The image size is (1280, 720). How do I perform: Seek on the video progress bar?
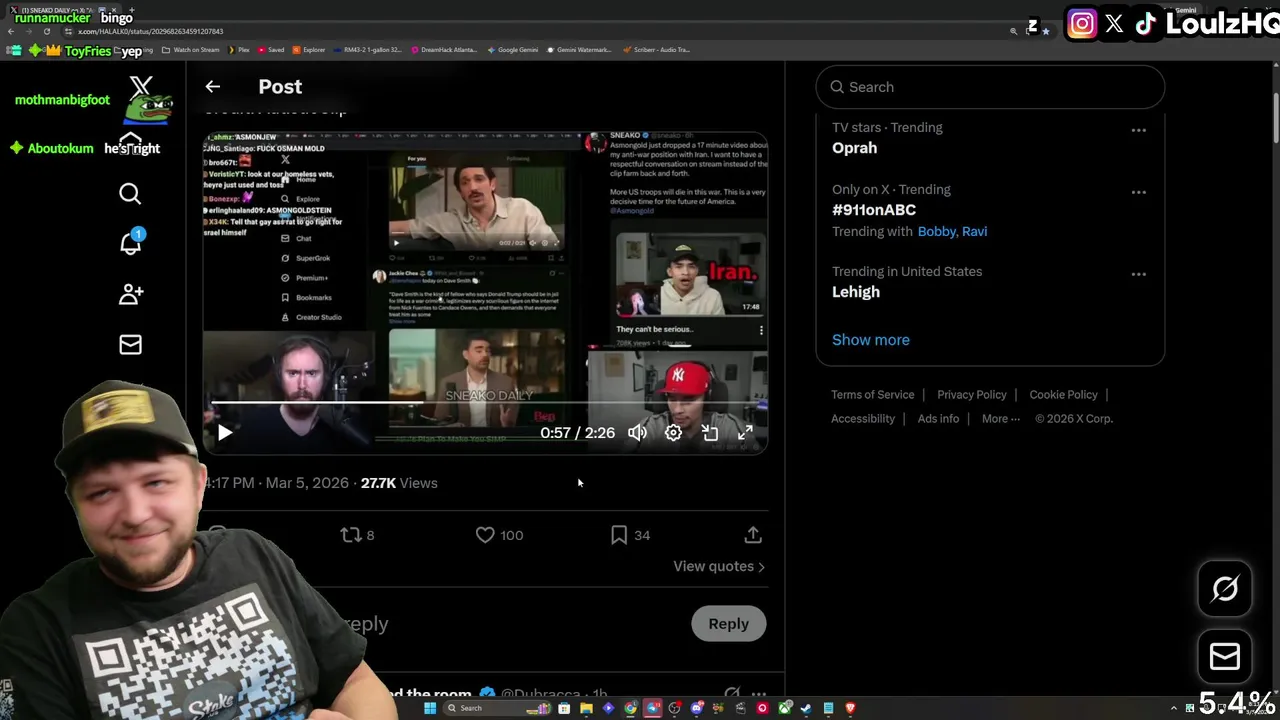pos(485,404)
